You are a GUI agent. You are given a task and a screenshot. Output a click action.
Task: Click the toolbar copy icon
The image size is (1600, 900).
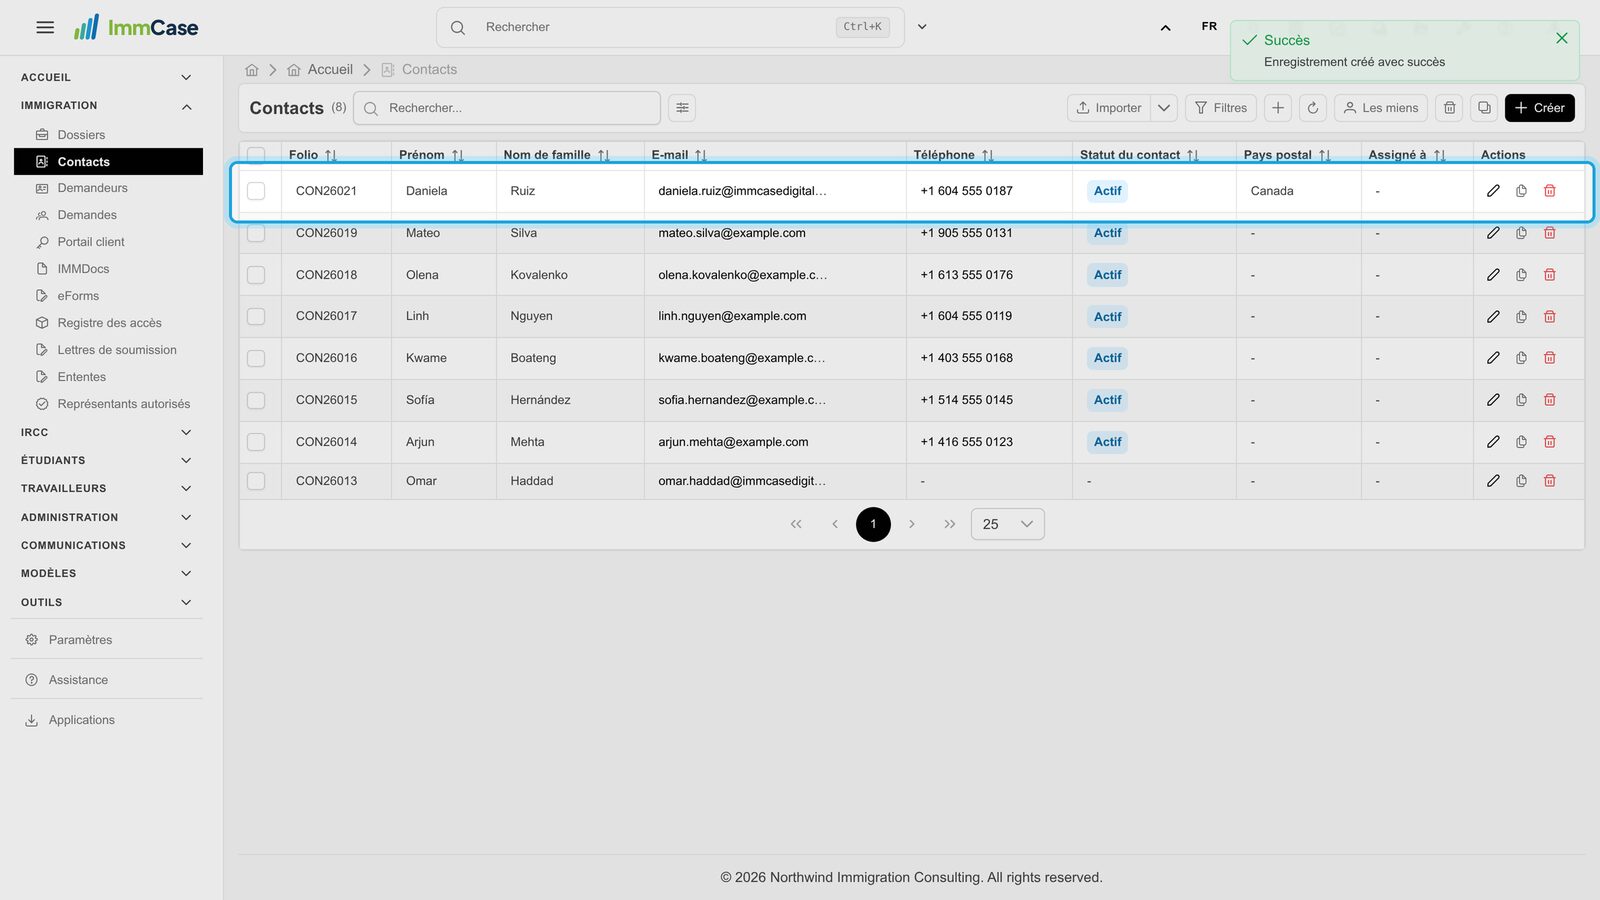click(x=1484, y=108)
